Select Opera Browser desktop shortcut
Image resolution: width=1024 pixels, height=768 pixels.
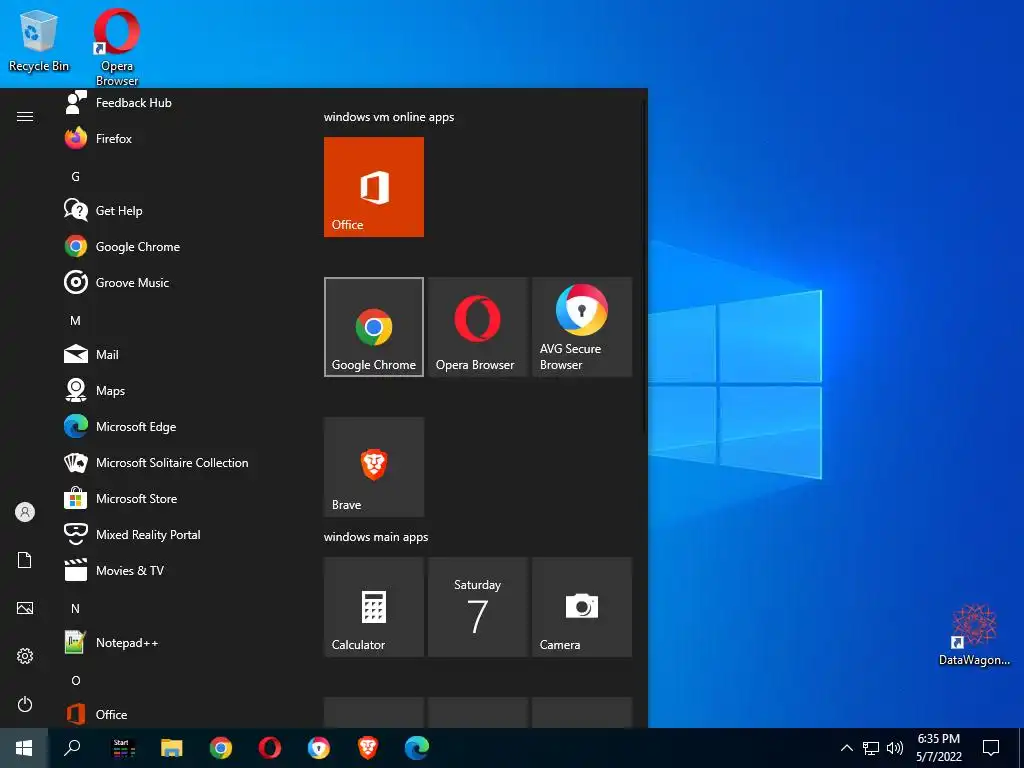(x=117, y=47)
